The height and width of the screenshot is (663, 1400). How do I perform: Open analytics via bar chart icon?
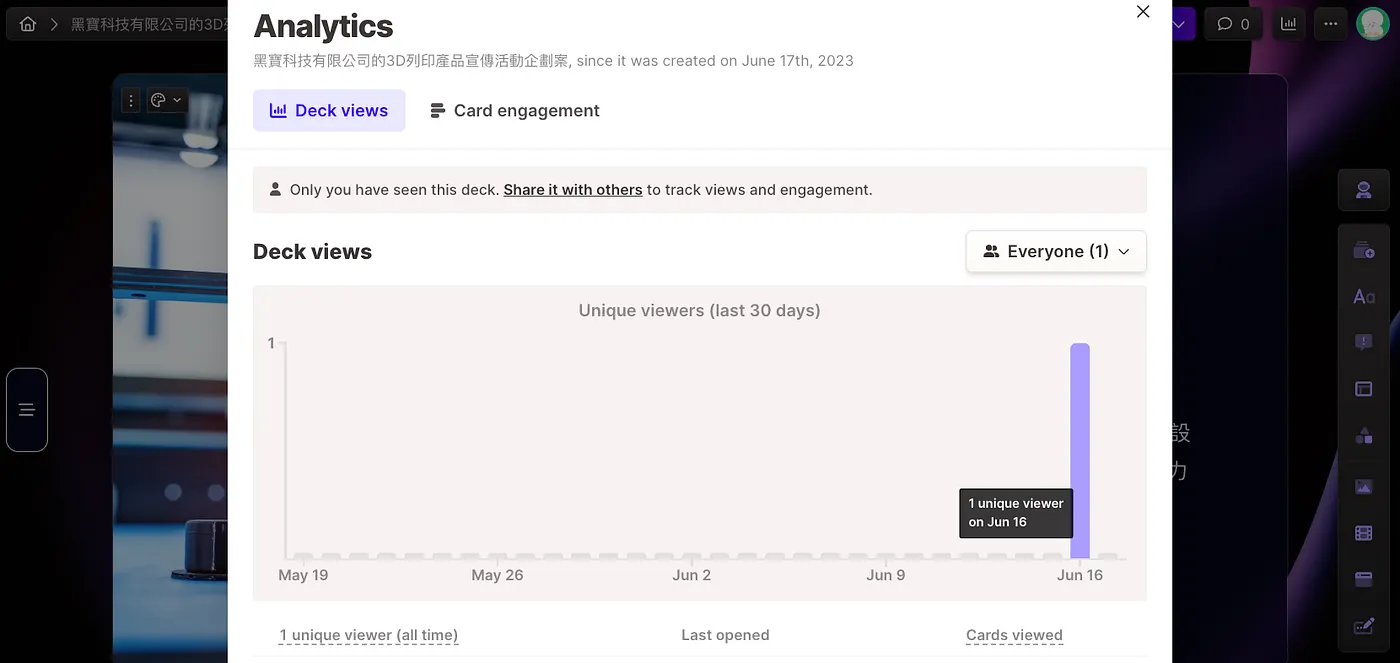point(1289,24)
